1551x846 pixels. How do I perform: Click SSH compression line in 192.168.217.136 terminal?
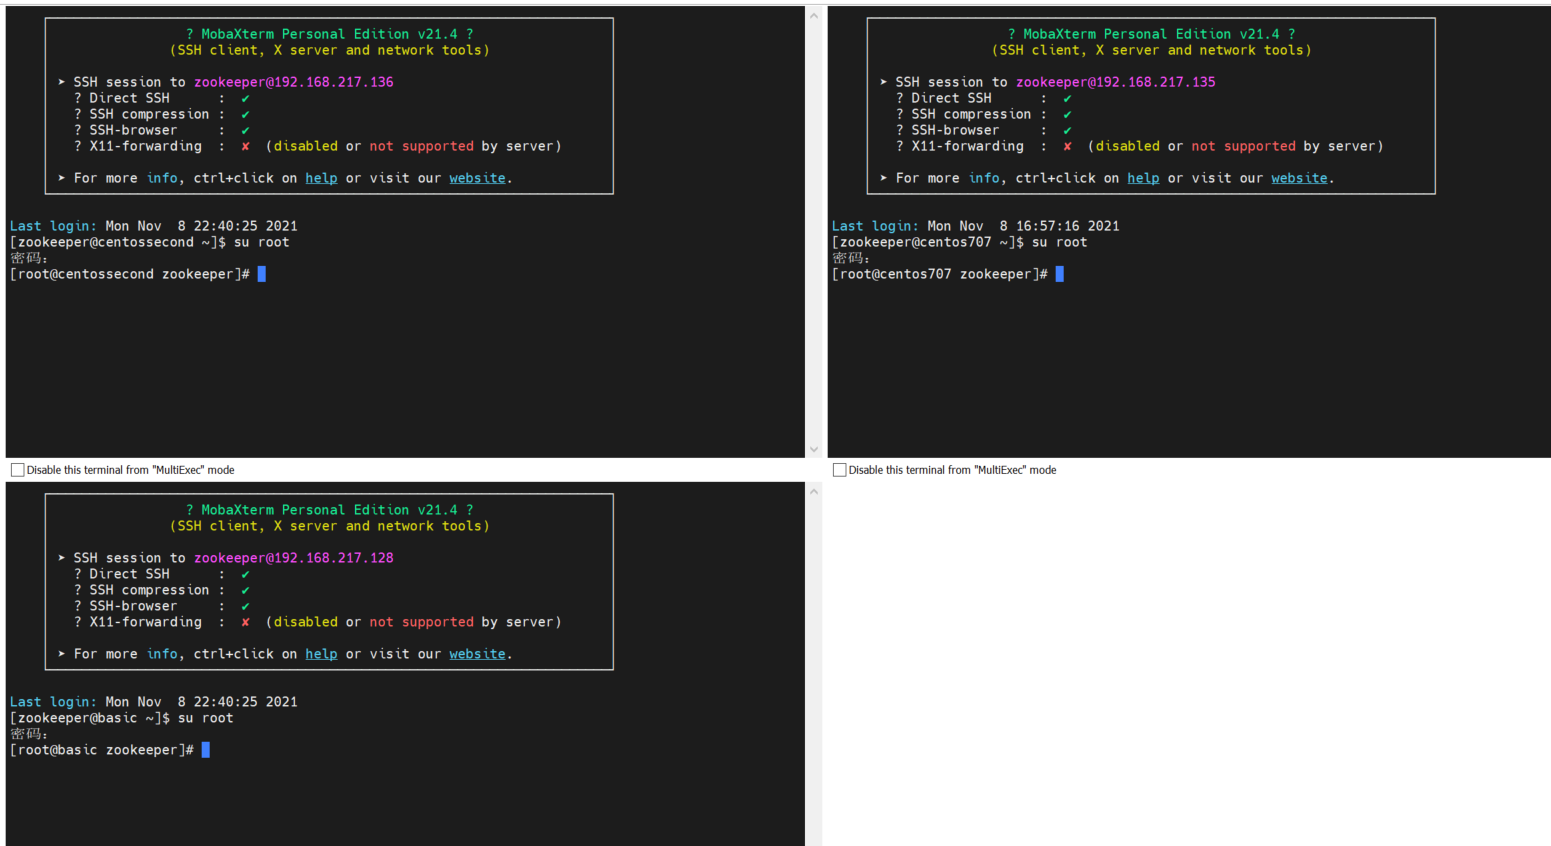(x=162, y=114)
